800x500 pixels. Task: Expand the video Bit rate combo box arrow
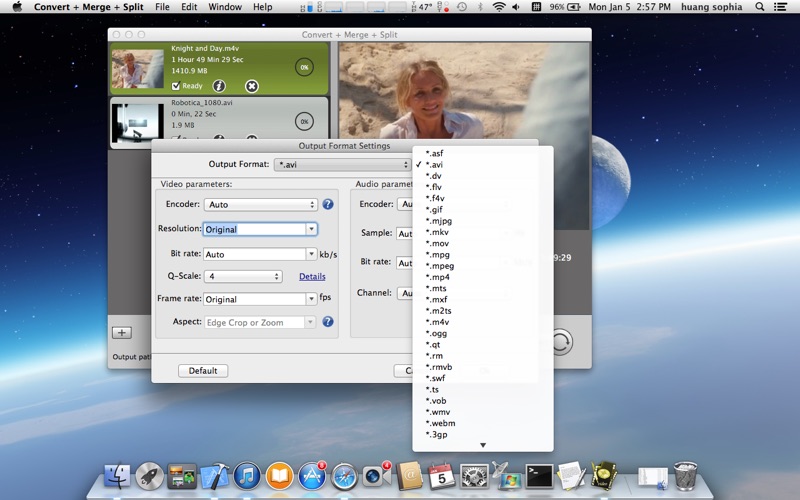pos(311,254)
